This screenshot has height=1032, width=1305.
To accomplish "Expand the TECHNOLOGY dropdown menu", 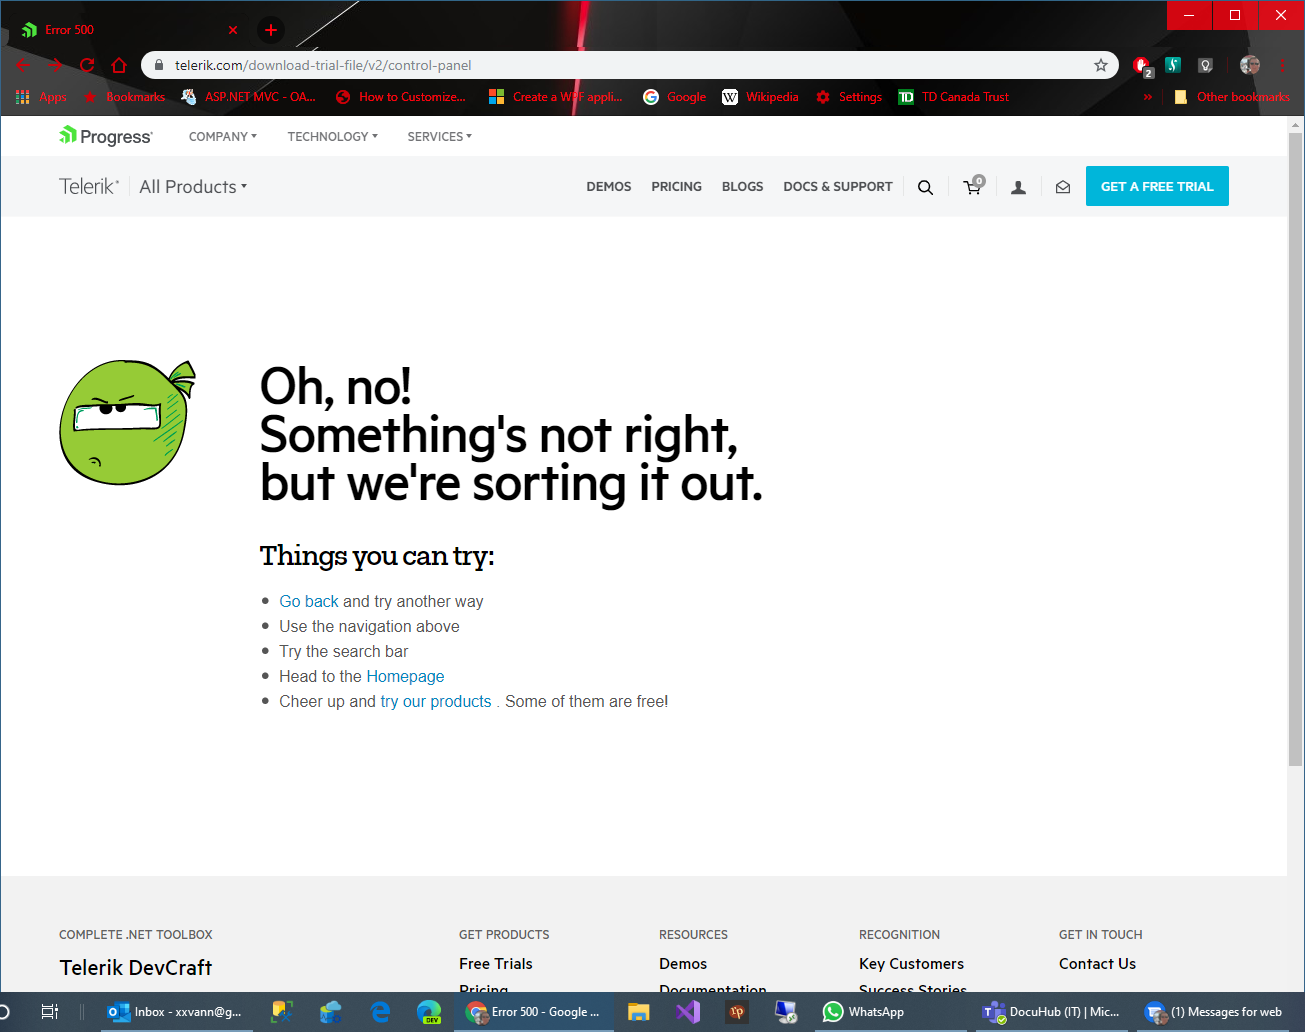I will click(332, 136).
